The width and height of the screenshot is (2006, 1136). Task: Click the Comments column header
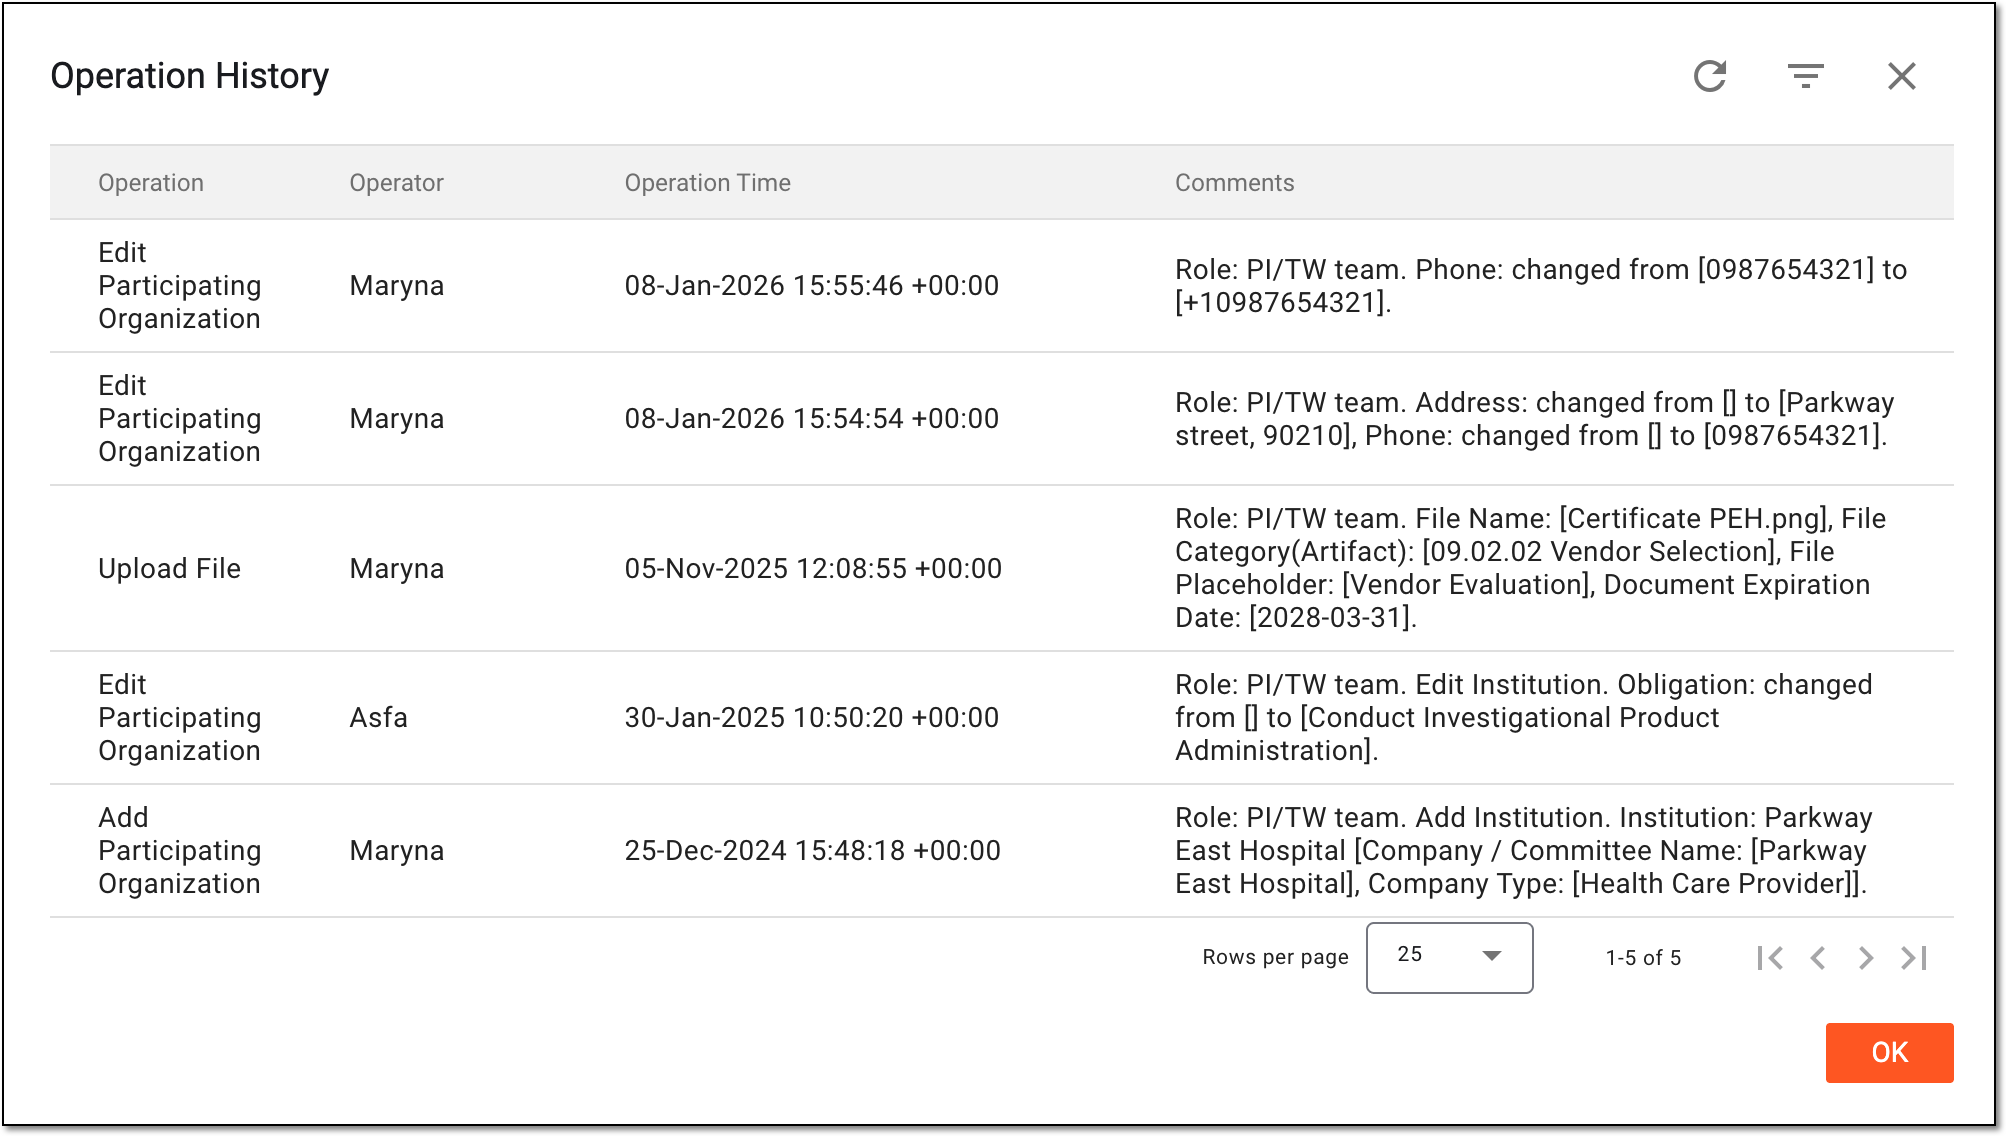tap(1234, 183)
